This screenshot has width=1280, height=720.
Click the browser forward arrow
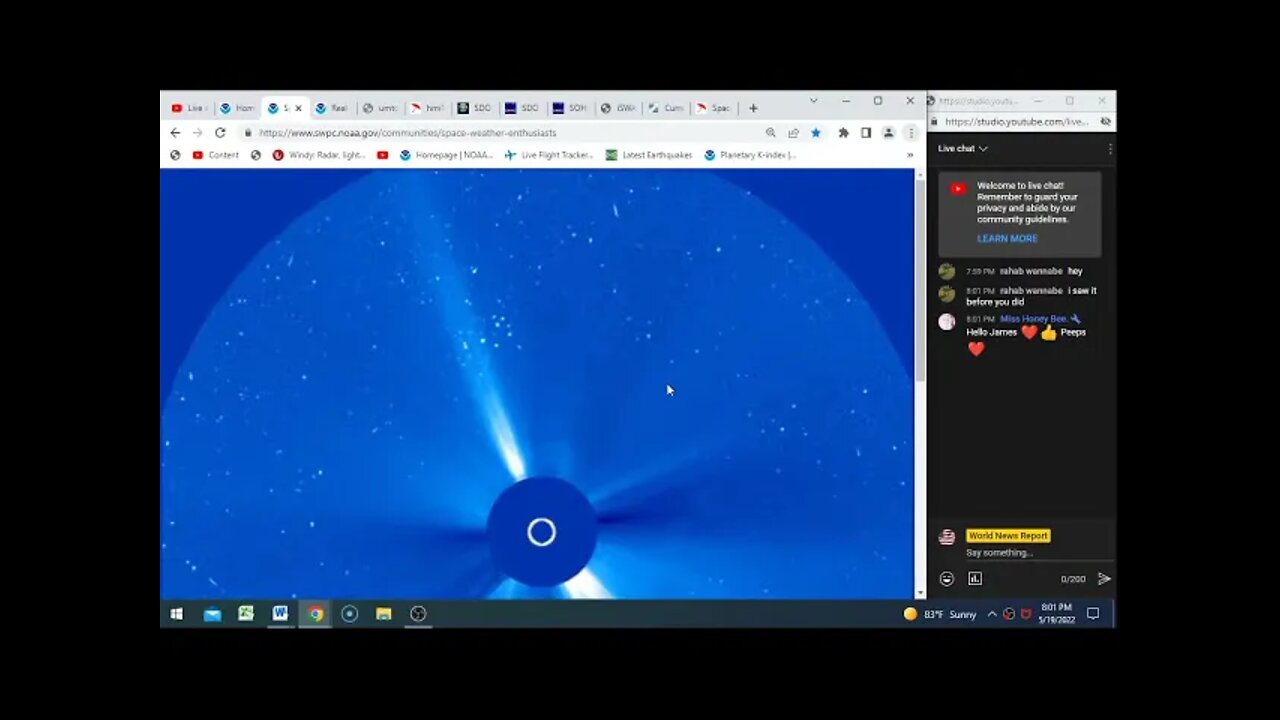198,132
